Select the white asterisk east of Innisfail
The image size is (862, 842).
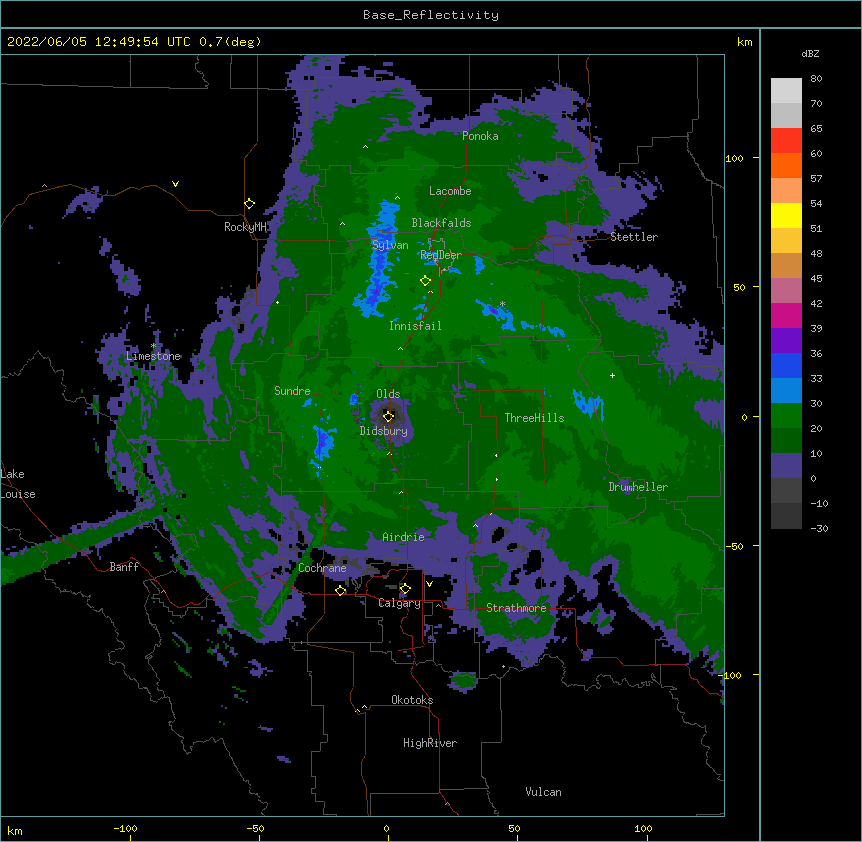coord(502,304)
